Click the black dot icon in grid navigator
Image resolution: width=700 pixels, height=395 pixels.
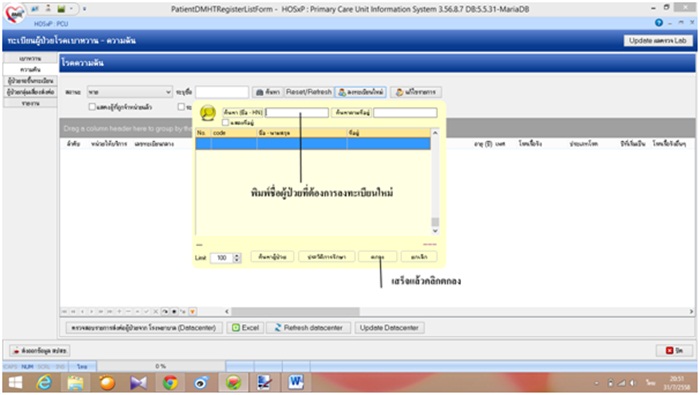[x=174, y=312]
